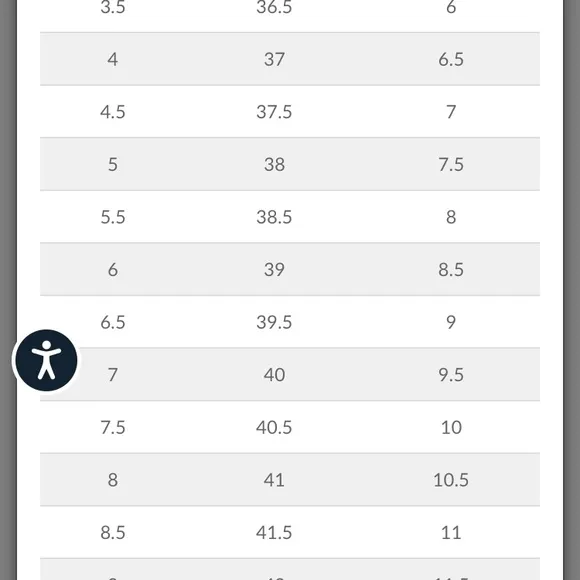Click the 10 size cell
This screenshot has height=580, width=580.
[451, 427]
